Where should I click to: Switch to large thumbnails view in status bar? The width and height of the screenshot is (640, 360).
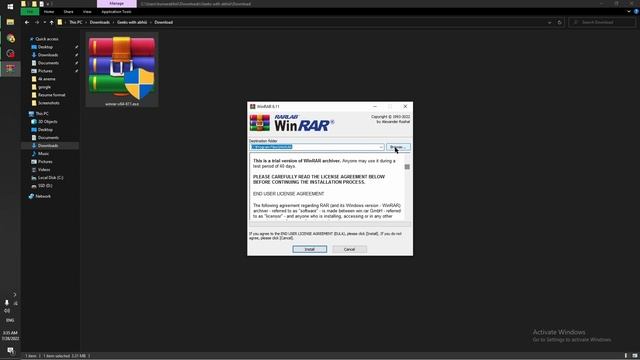[x=635, y=356]
